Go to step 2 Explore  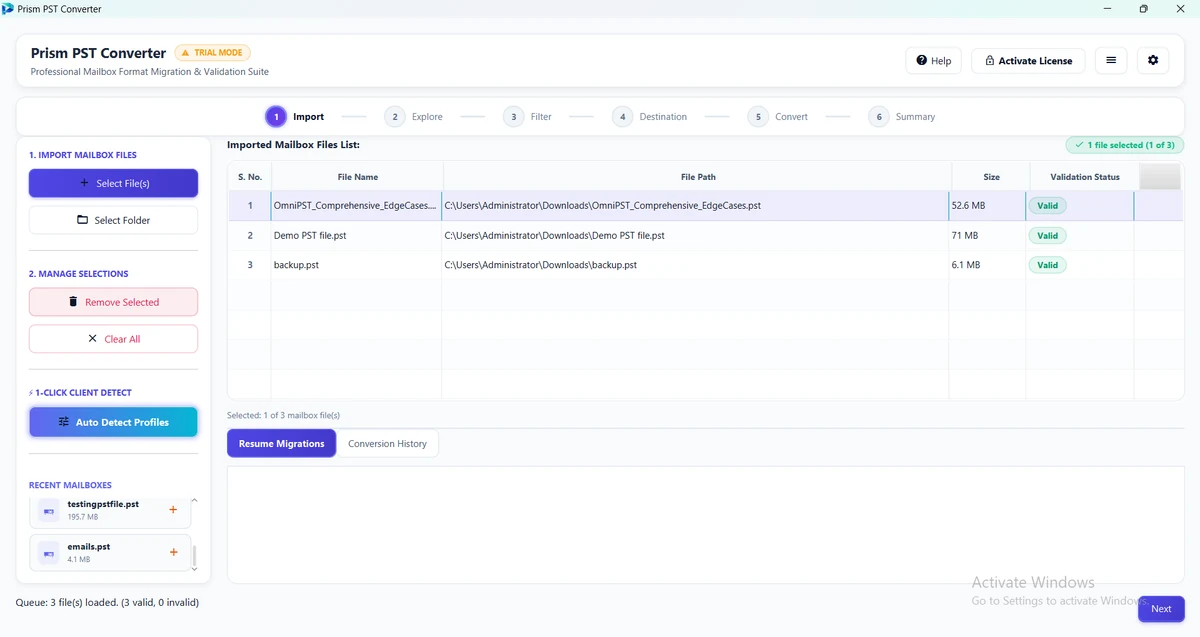tap(413, 117)
